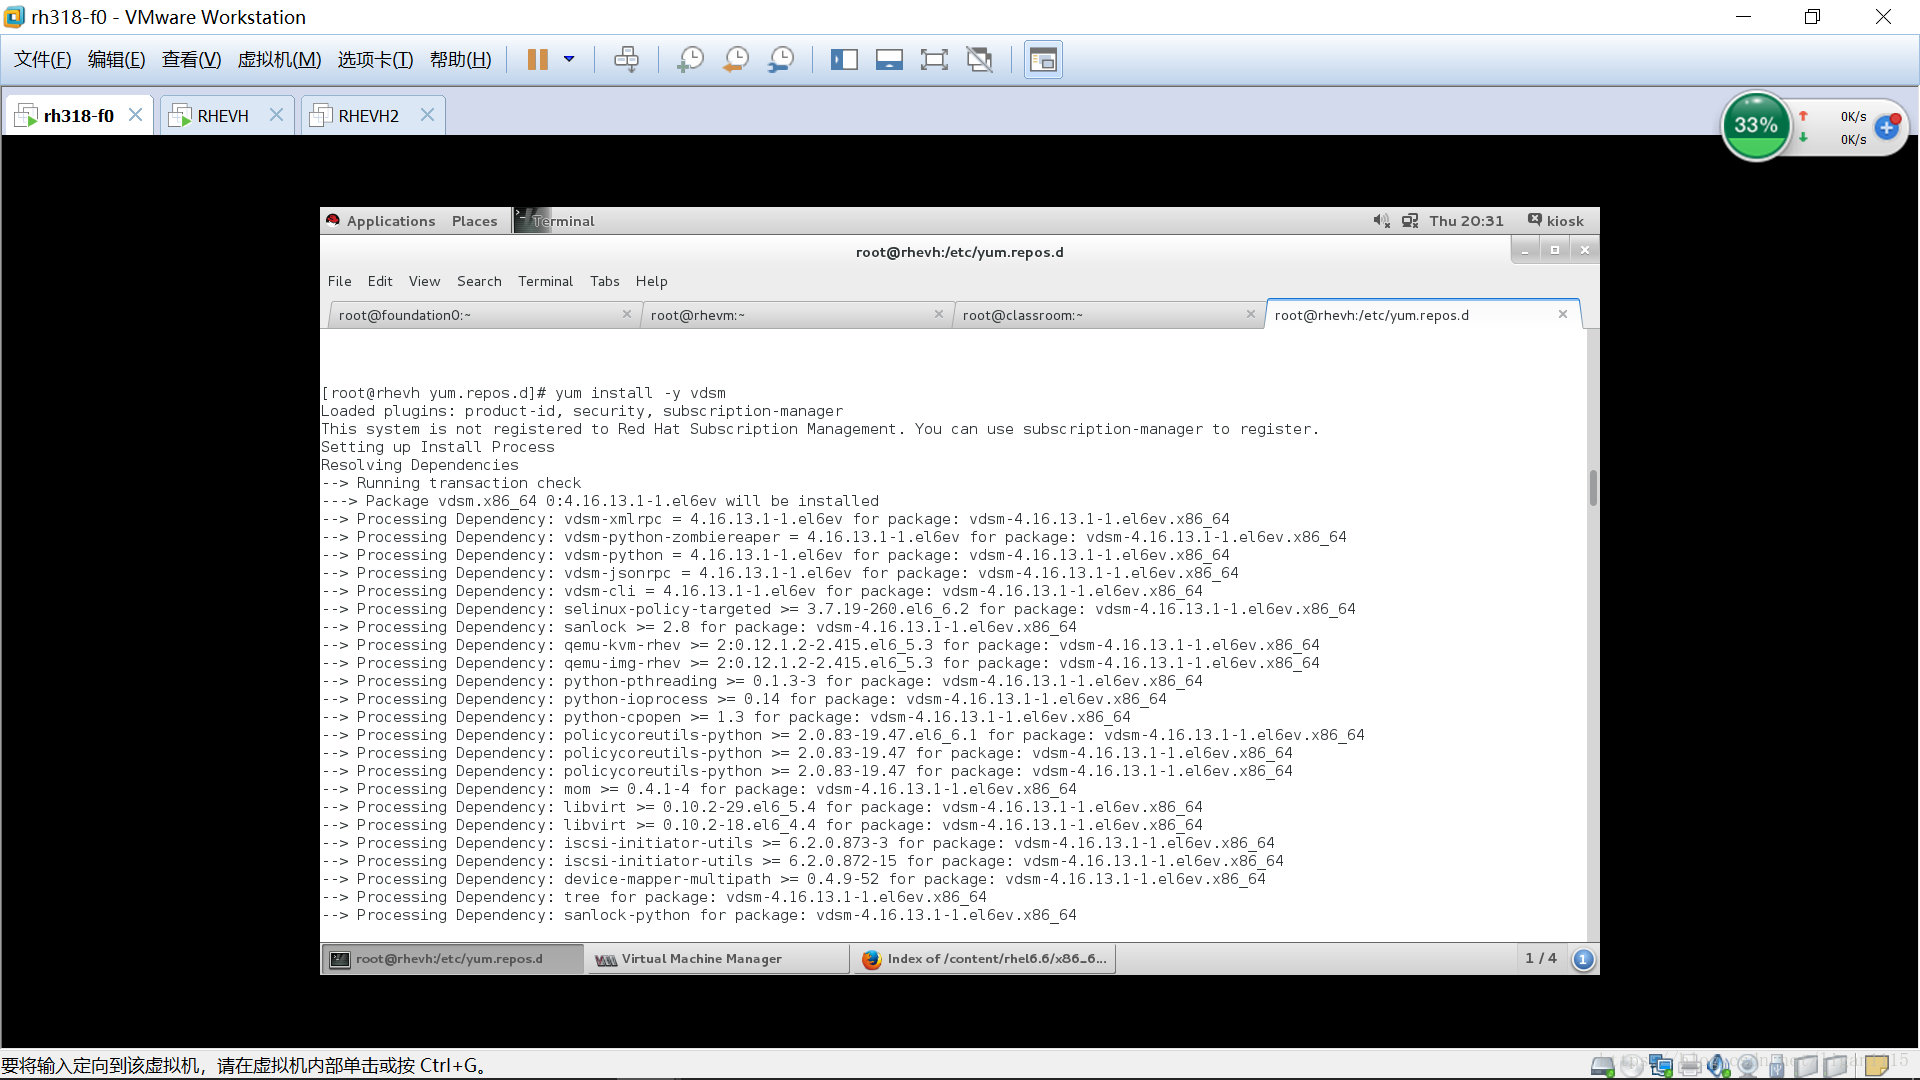Select the root@rhevh taskbar window button
Viewport: 1920px width, 1080px height.
click(x=452, y=959)
